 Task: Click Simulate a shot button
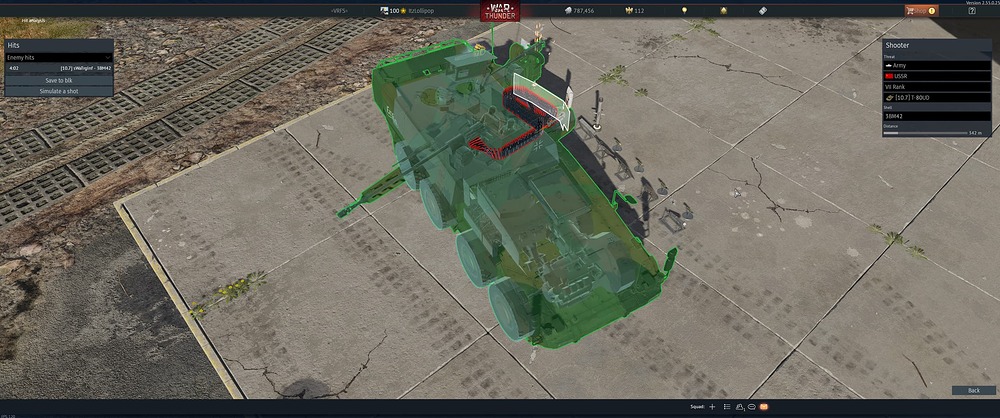[x=57, y=91]
